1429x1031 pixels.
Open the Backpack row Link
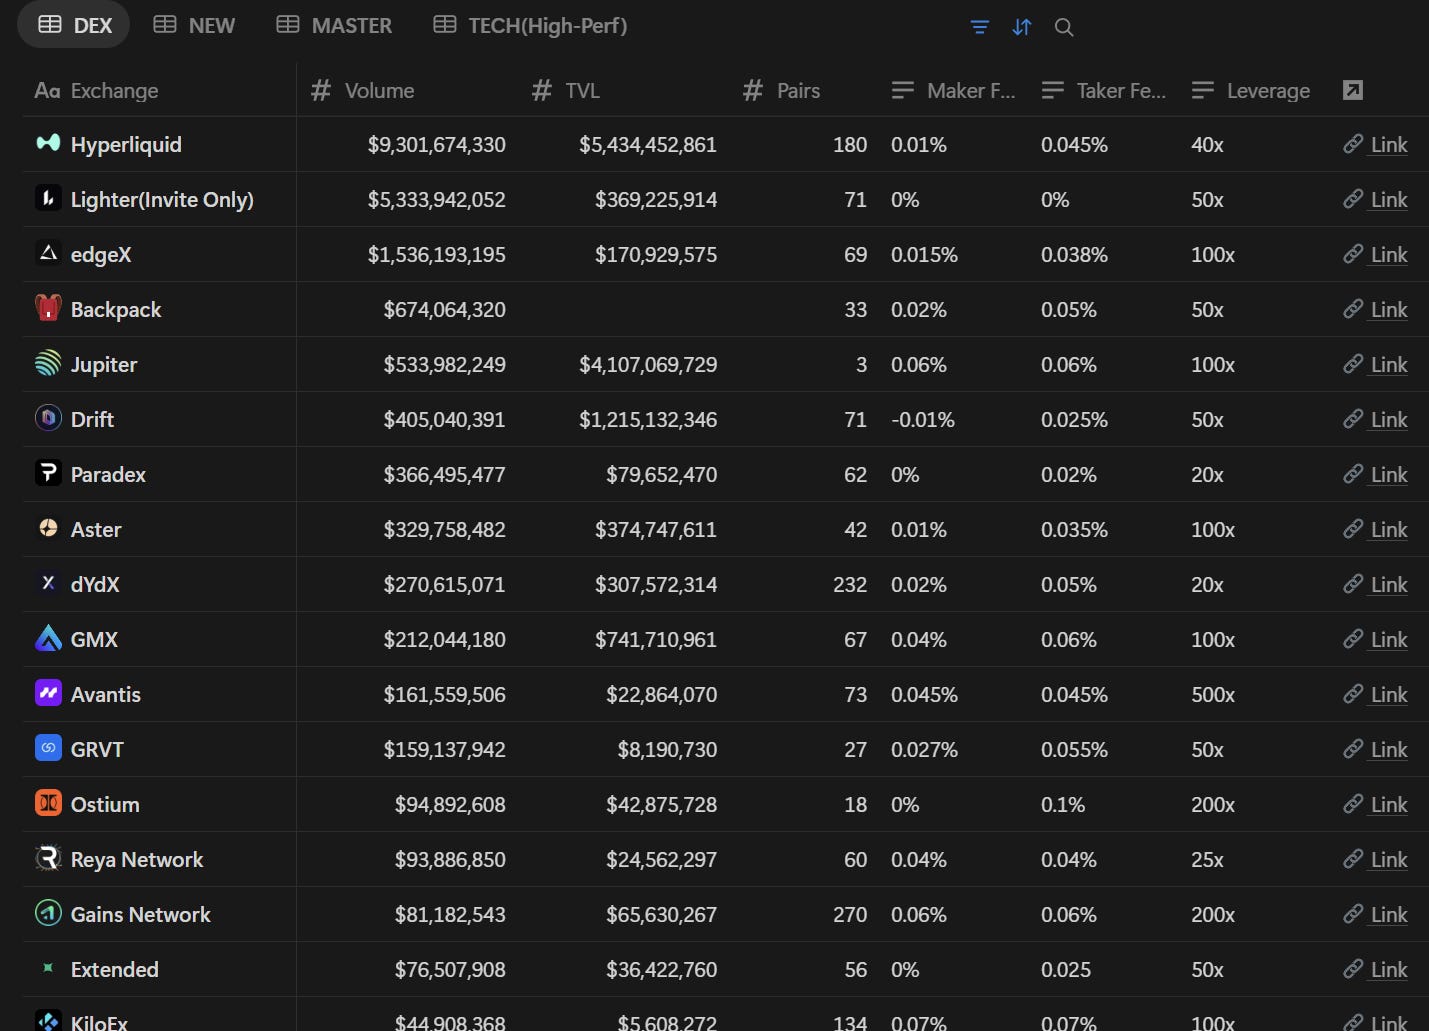tap(1389, 309)
